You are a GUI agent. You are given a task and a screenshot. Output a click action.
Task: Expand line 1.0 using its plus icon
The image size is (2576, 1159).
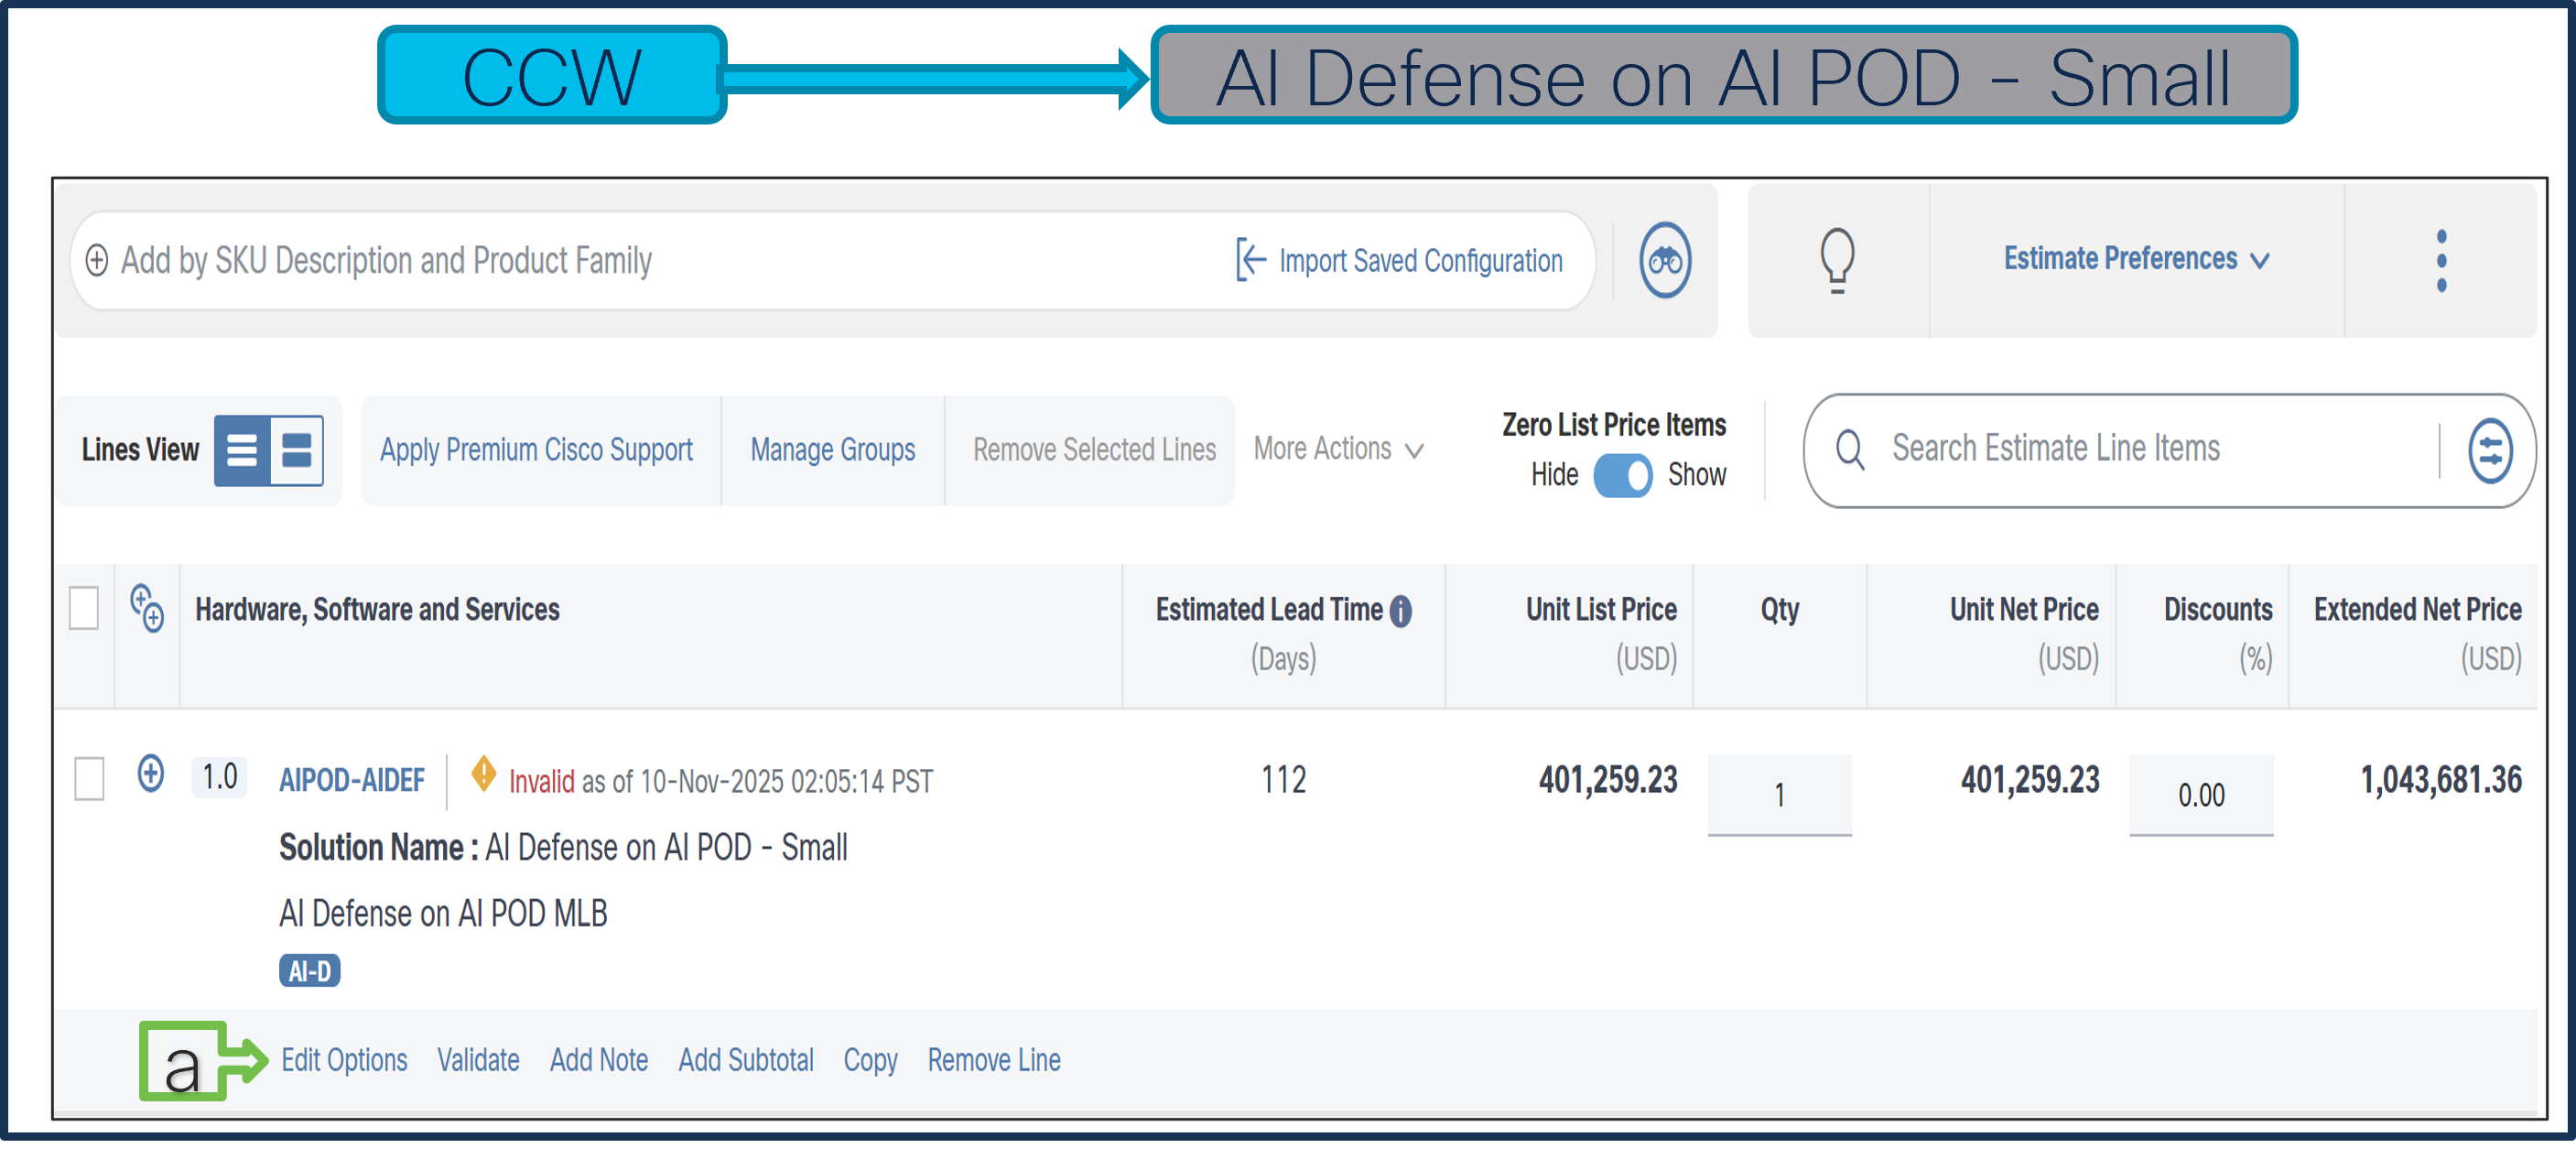[150, 775]
